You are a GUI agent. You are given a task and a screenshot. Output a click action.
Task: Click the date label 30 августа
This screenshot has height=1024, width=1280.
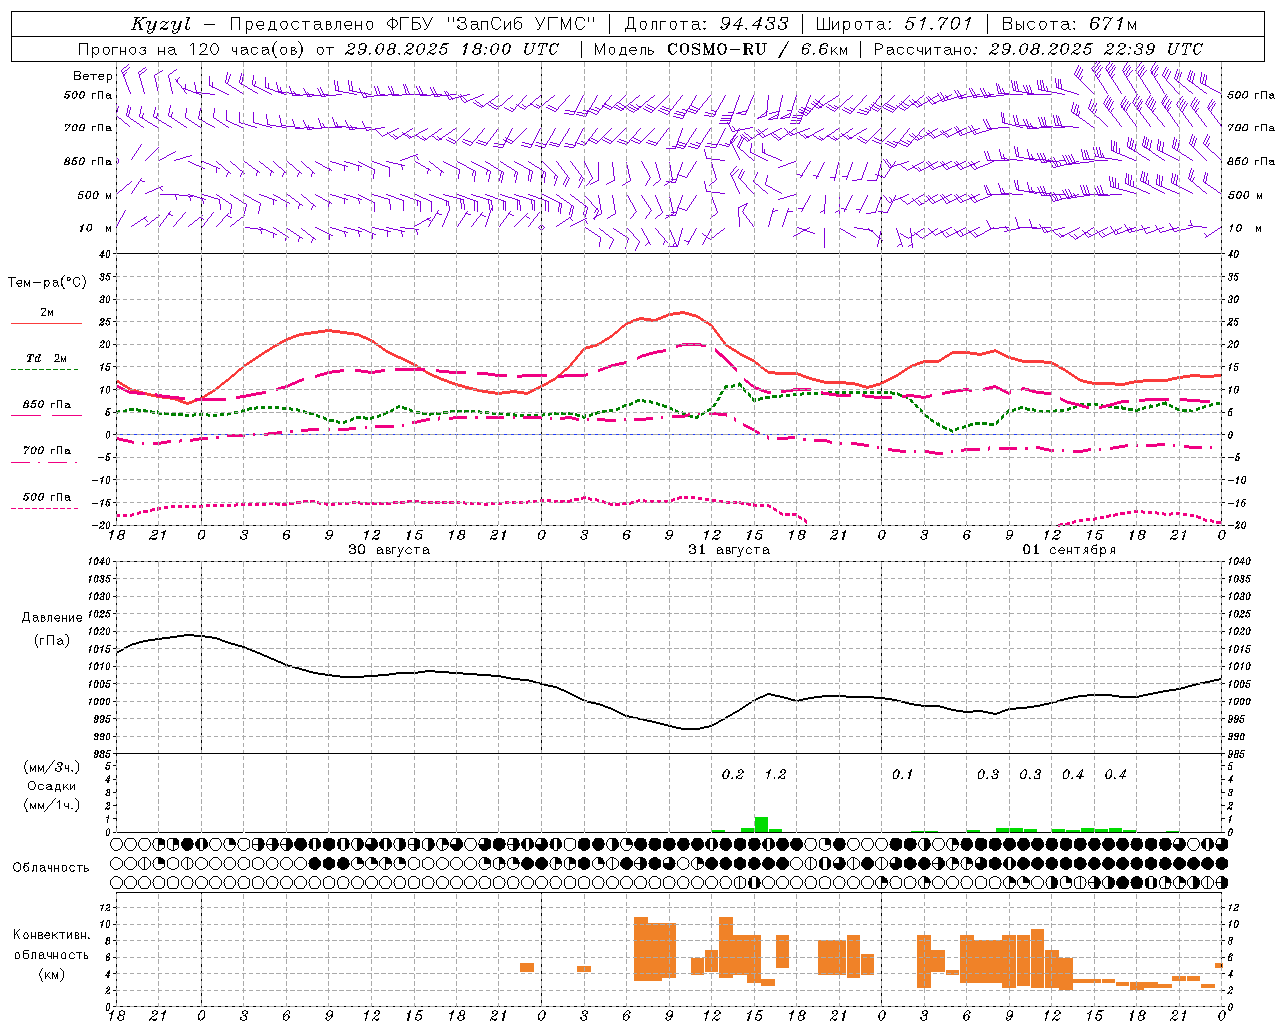coord(389,550)
